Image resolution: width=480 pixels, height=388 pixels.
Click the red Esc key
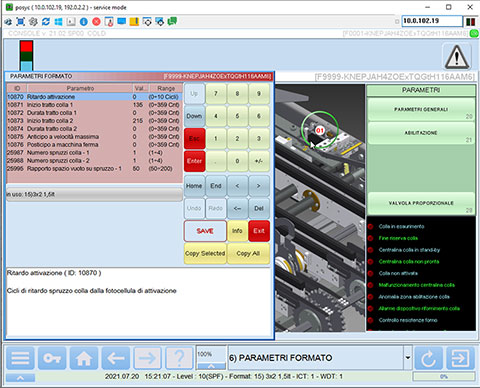click(194, 138)
